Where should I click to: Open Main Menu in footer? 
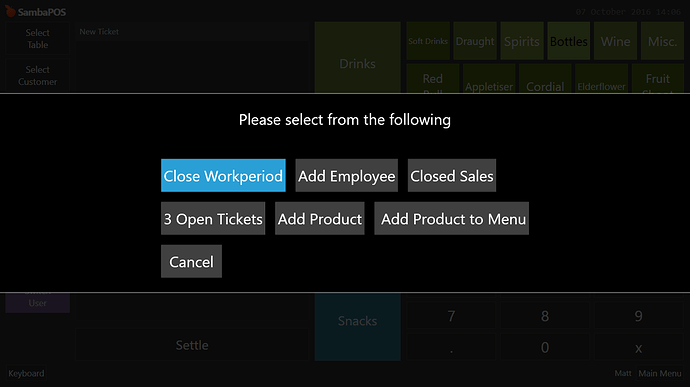(660, 373)
